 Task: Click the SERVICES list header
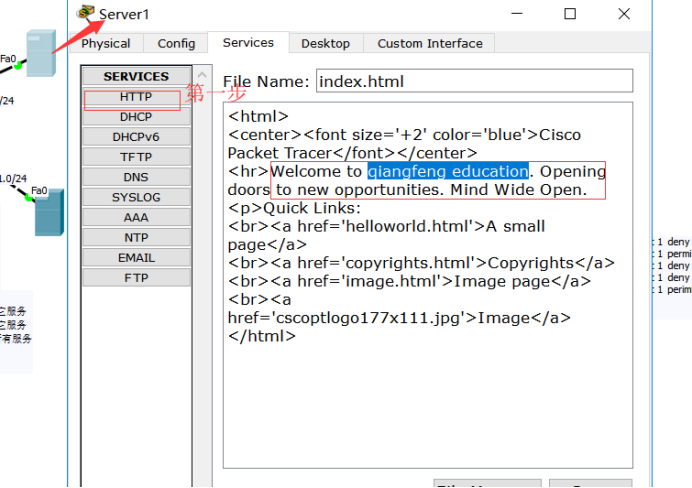tap(136, 76)
